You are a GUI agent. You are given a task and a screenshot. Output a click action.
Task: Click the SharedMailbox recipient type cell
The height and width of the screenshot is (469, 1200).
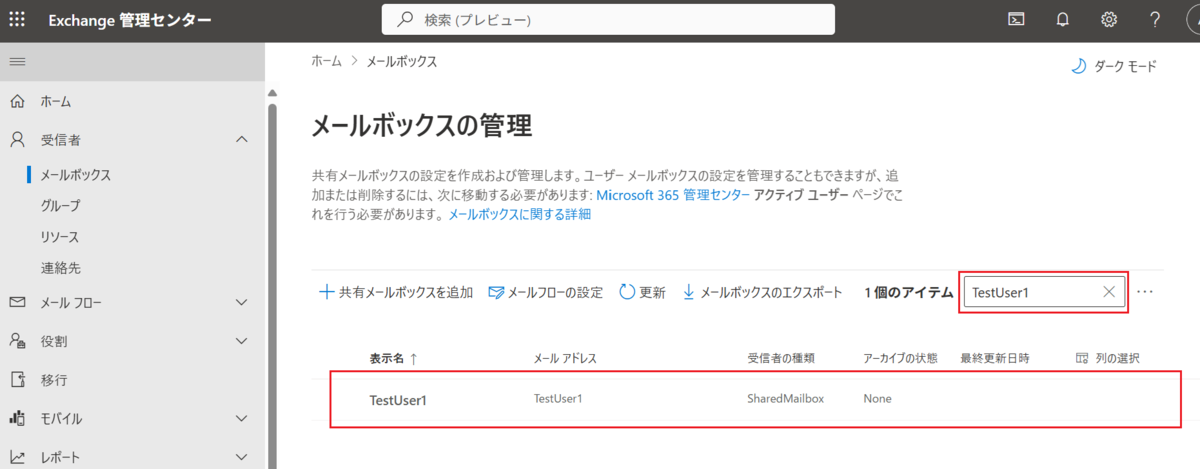point(785,399)
